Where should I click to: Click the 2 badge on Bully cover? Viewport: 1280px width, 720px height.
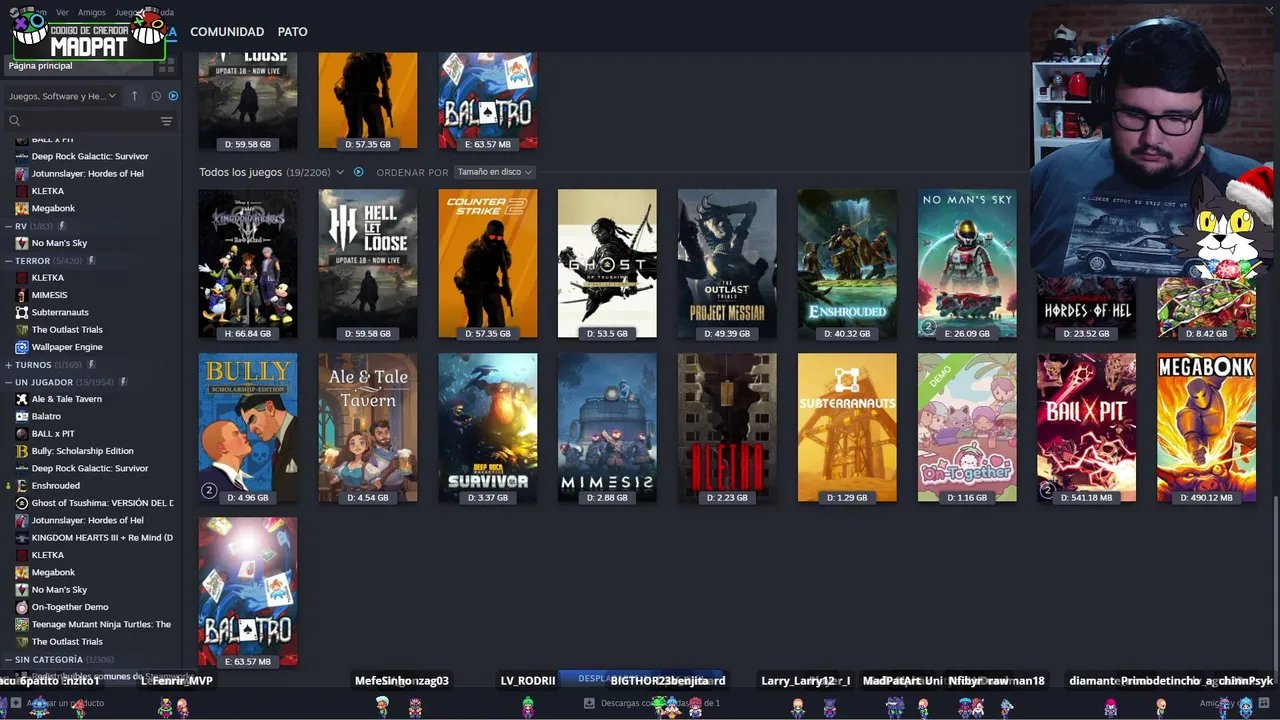tap(209, 490)
